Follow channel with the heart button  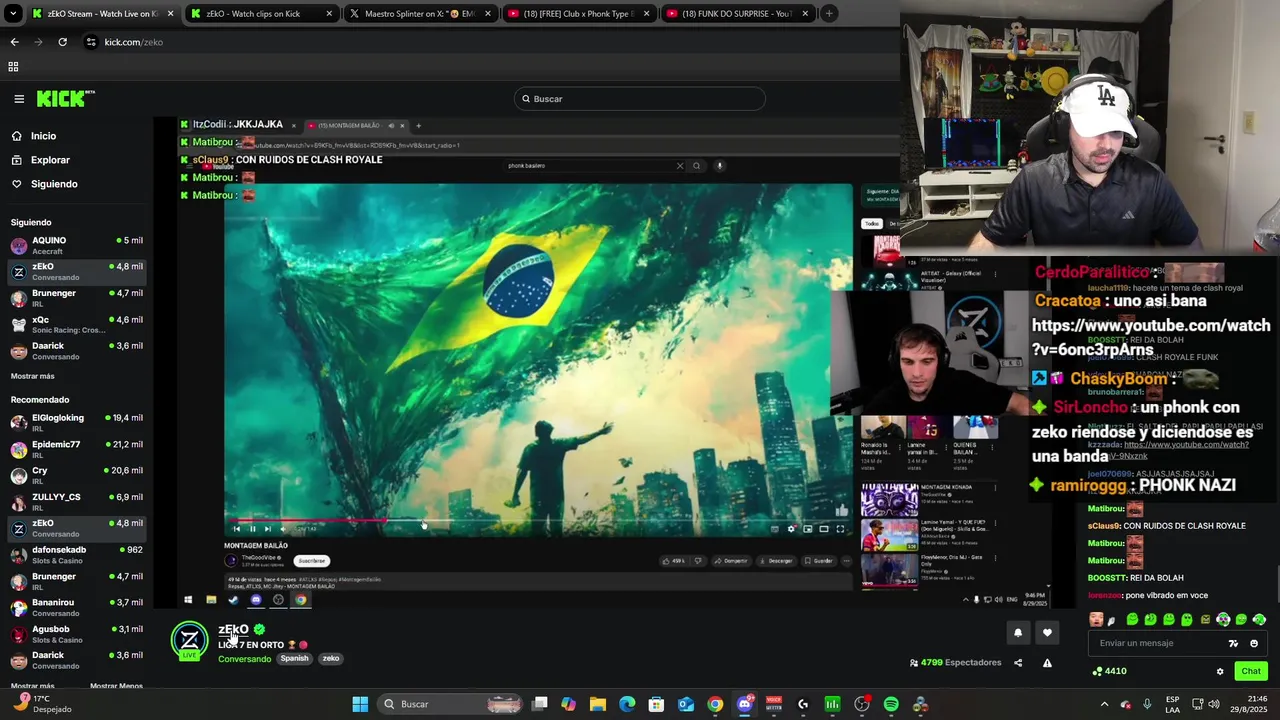pos(1047,632)
